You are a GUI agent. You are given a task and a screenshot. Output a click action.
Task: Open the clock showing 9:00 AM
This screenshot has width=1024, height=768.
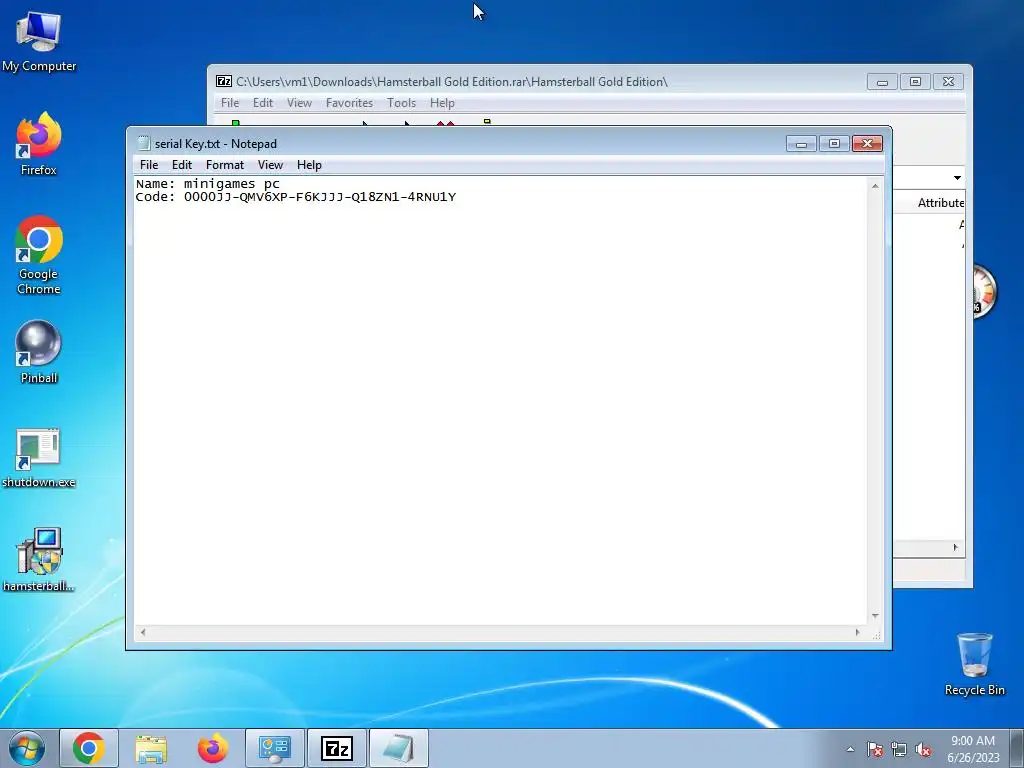[973, 748]
